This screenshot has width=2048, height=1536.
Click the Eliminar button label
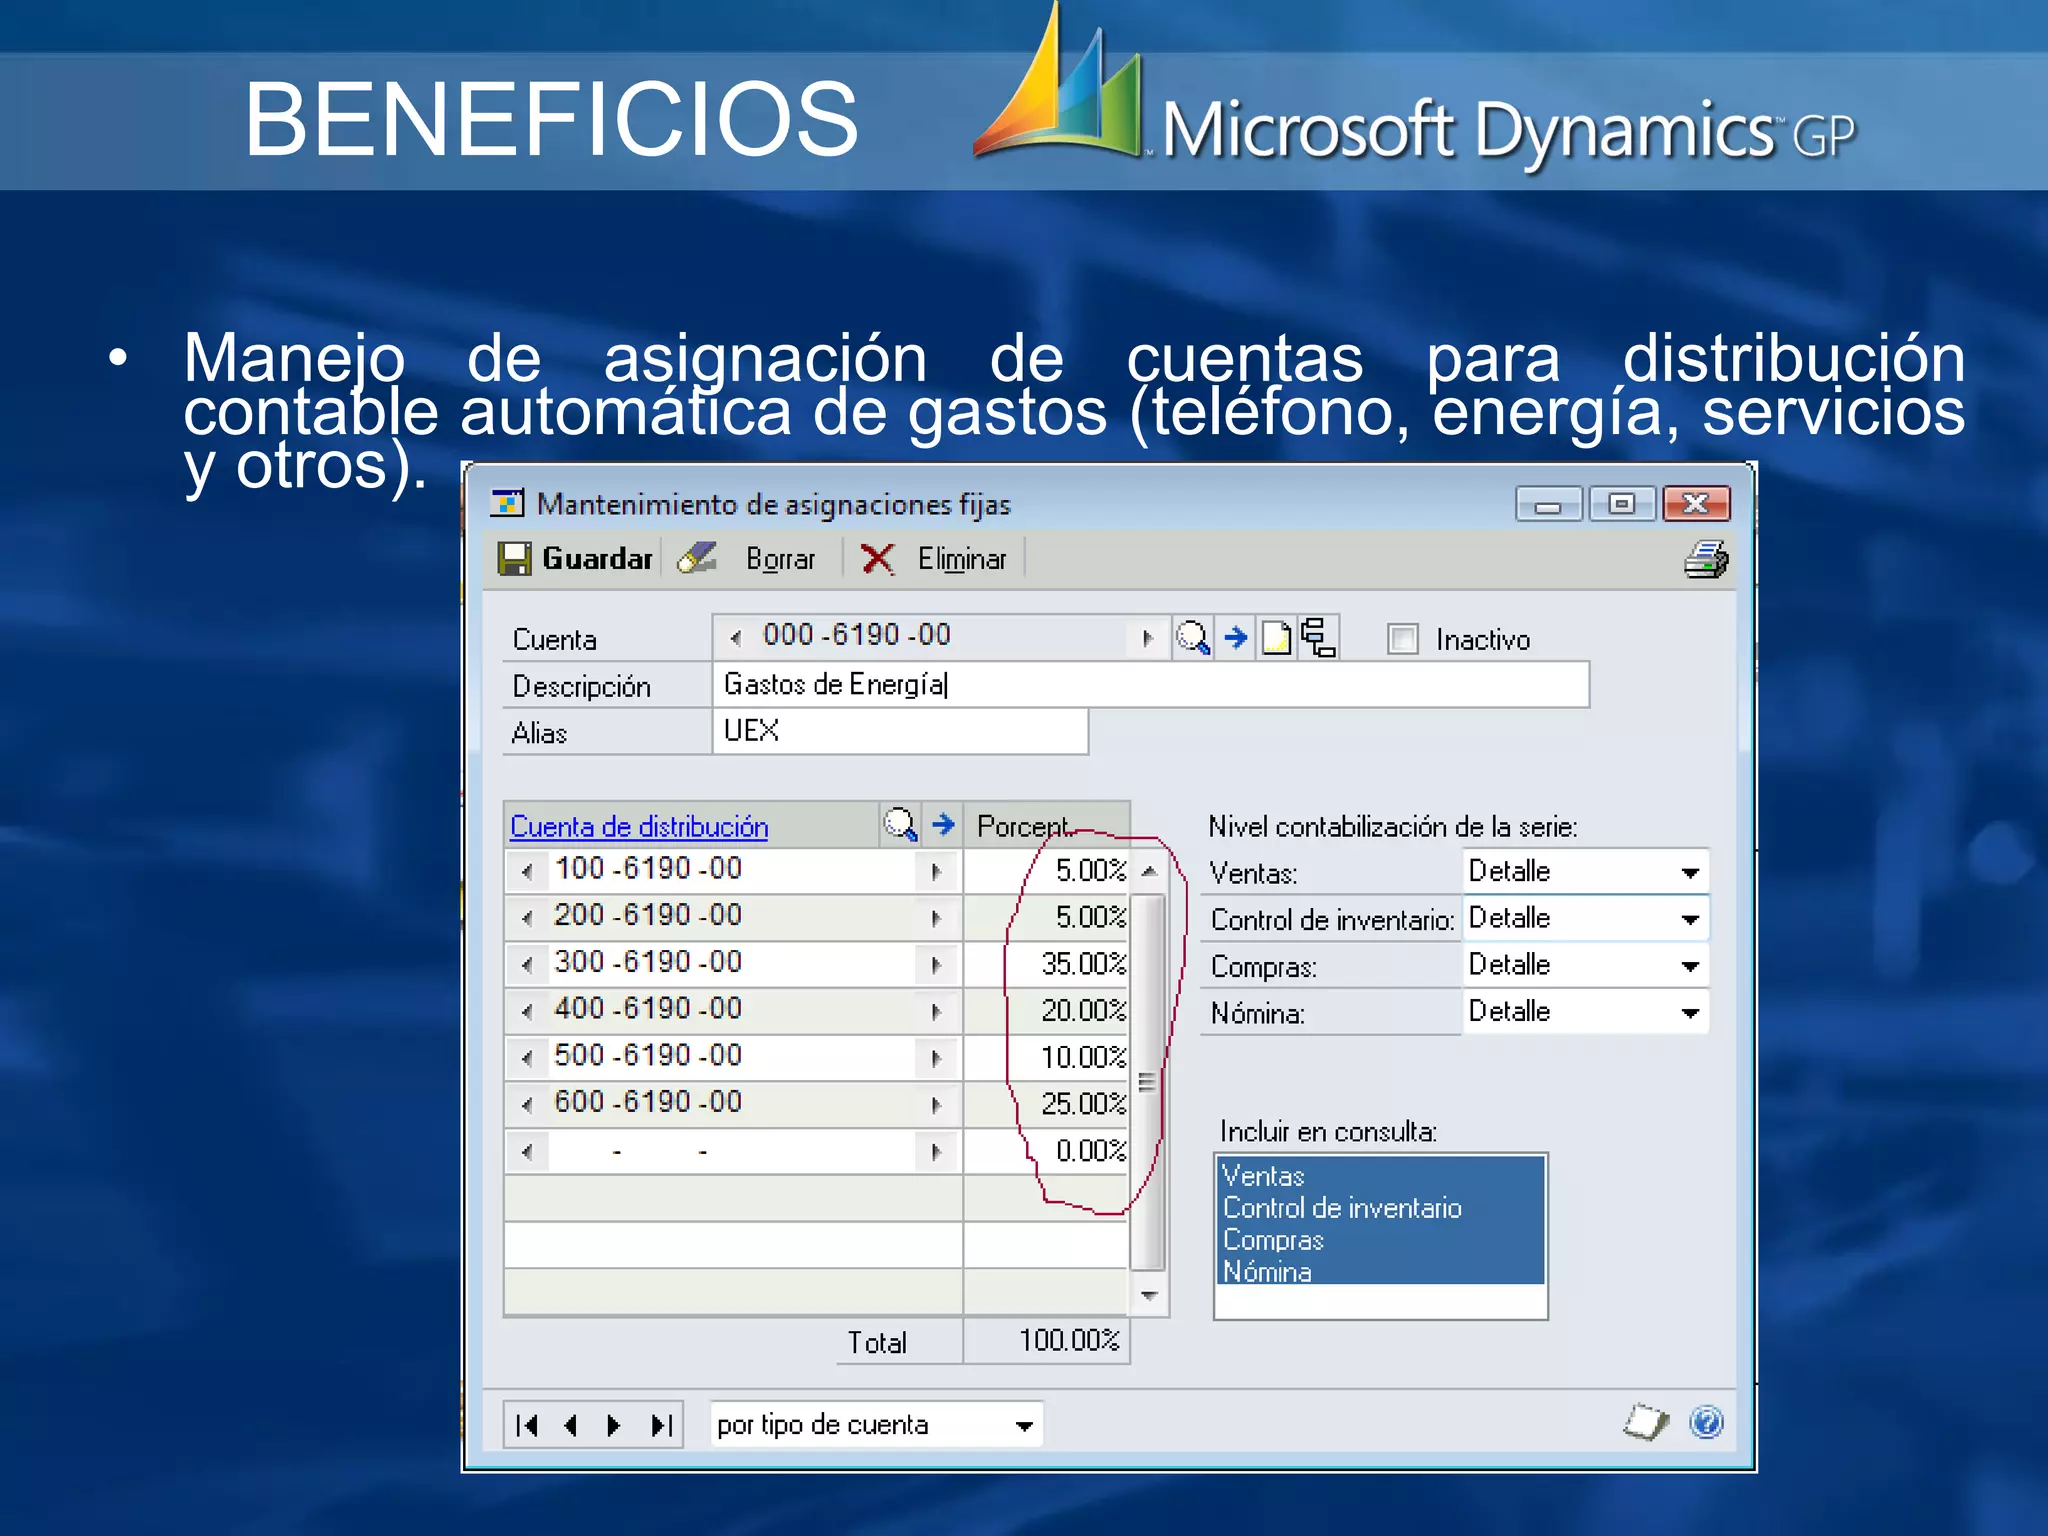point(962,559)
